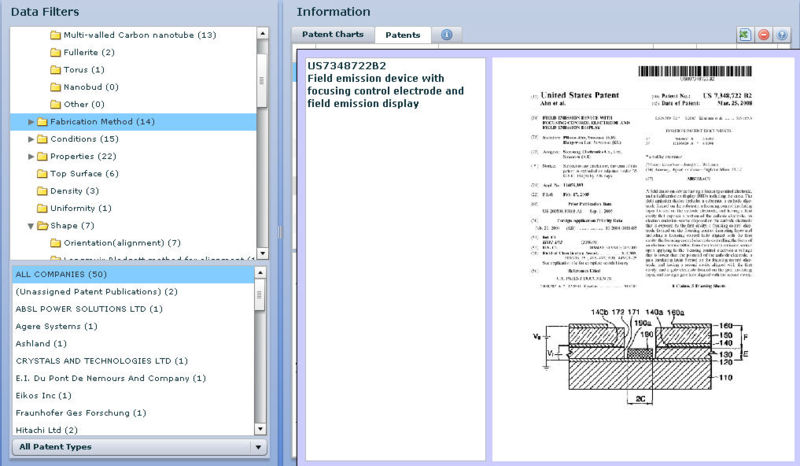Collapse the Shape tree node
This screenshot has height=466, width=800.
[31, 226]
